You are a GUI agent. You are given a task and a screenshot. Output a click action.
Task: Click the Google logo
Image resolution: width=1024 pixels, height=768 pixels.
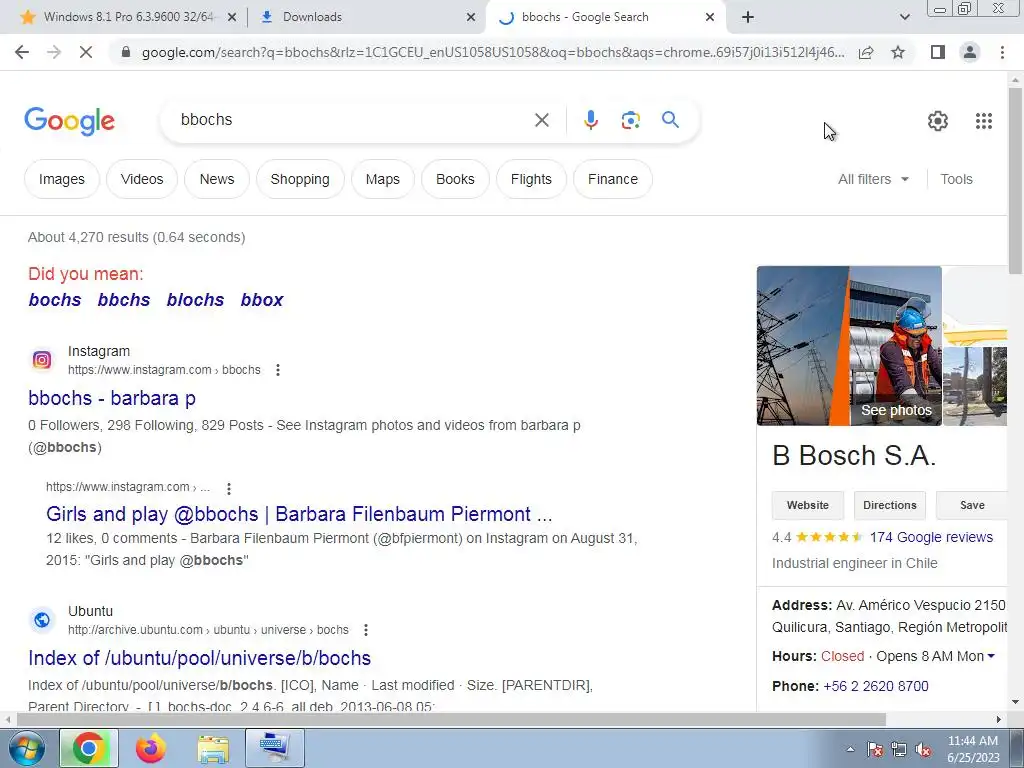pos(69,121)
